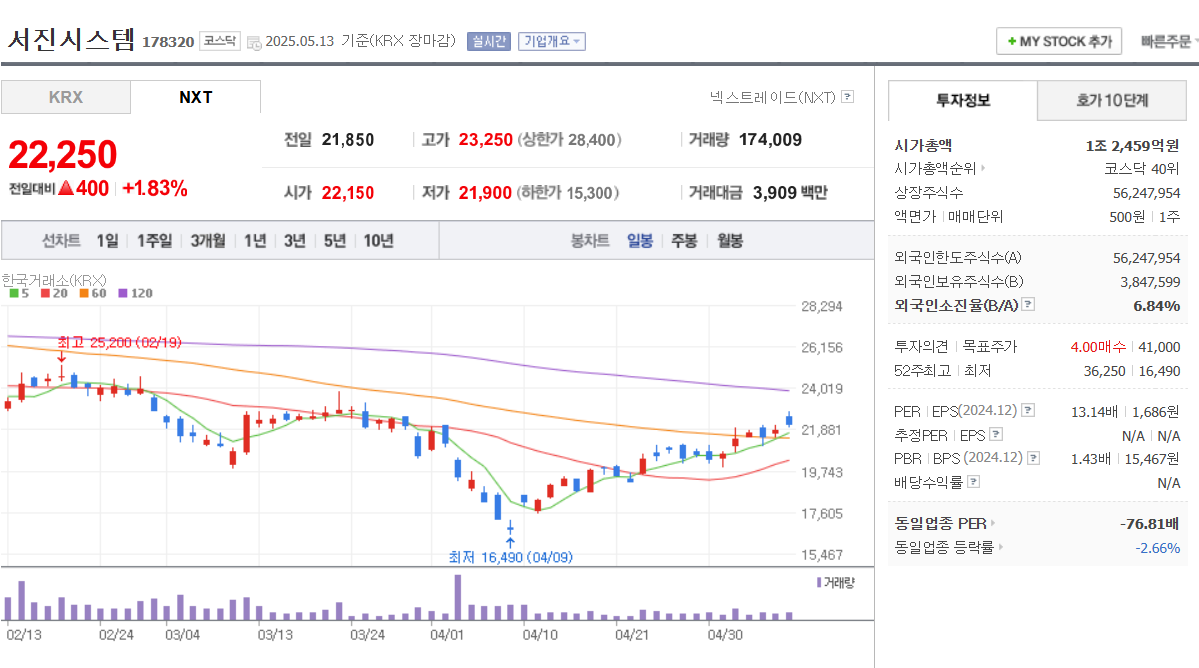
Task: Switch to the KRX tab
Action: (65, 97)
